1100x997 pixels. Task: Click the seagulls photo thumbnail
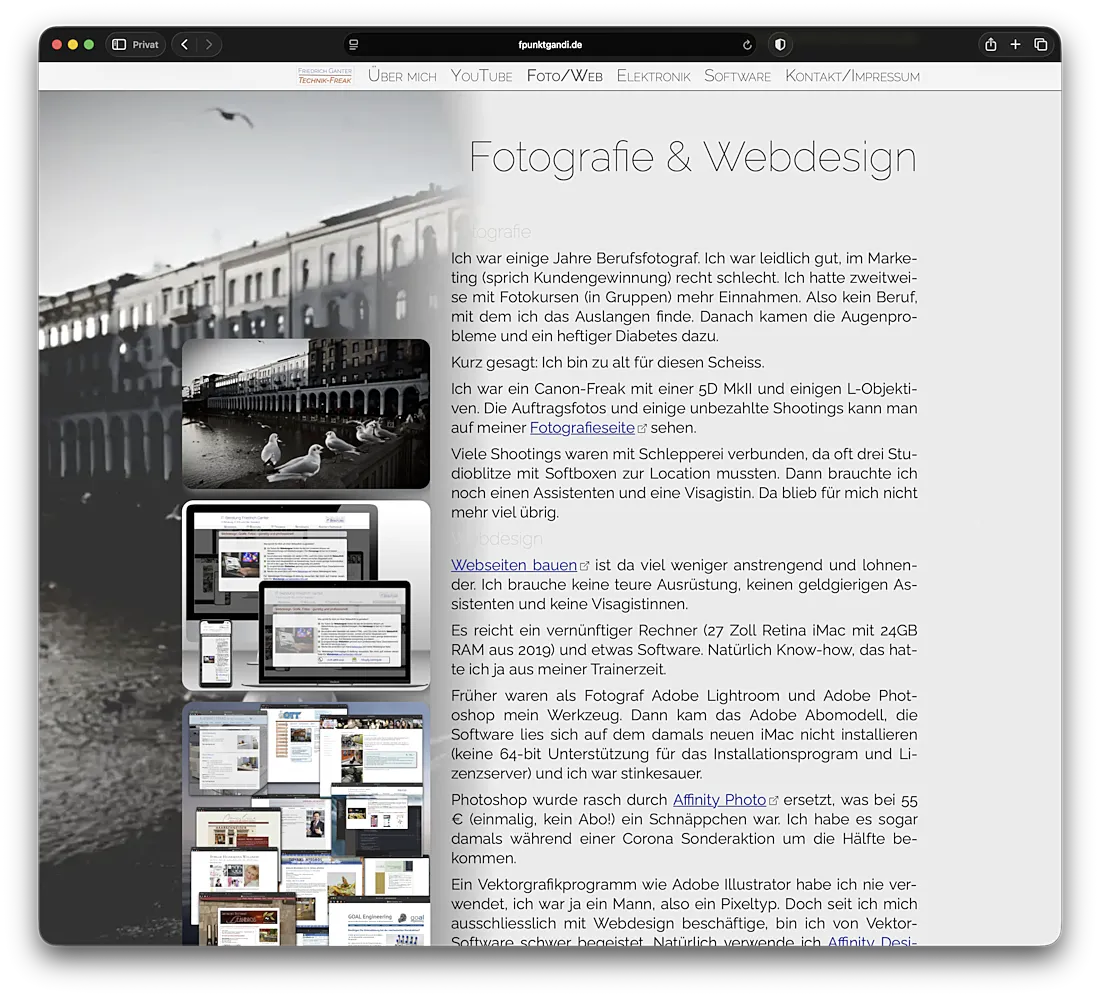306,414
